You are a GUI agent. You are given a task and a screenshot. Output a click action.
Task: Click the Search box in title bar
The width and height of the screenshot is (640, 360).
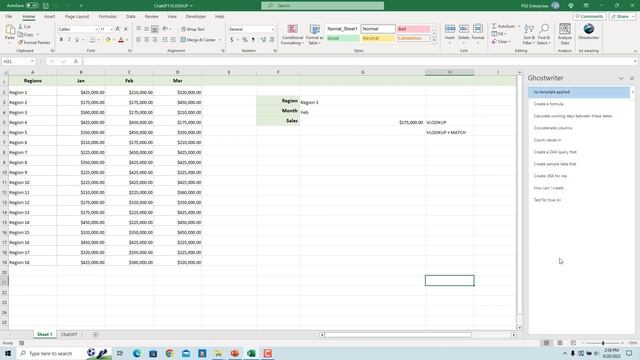pyautogui.click(x=322, y=6)
